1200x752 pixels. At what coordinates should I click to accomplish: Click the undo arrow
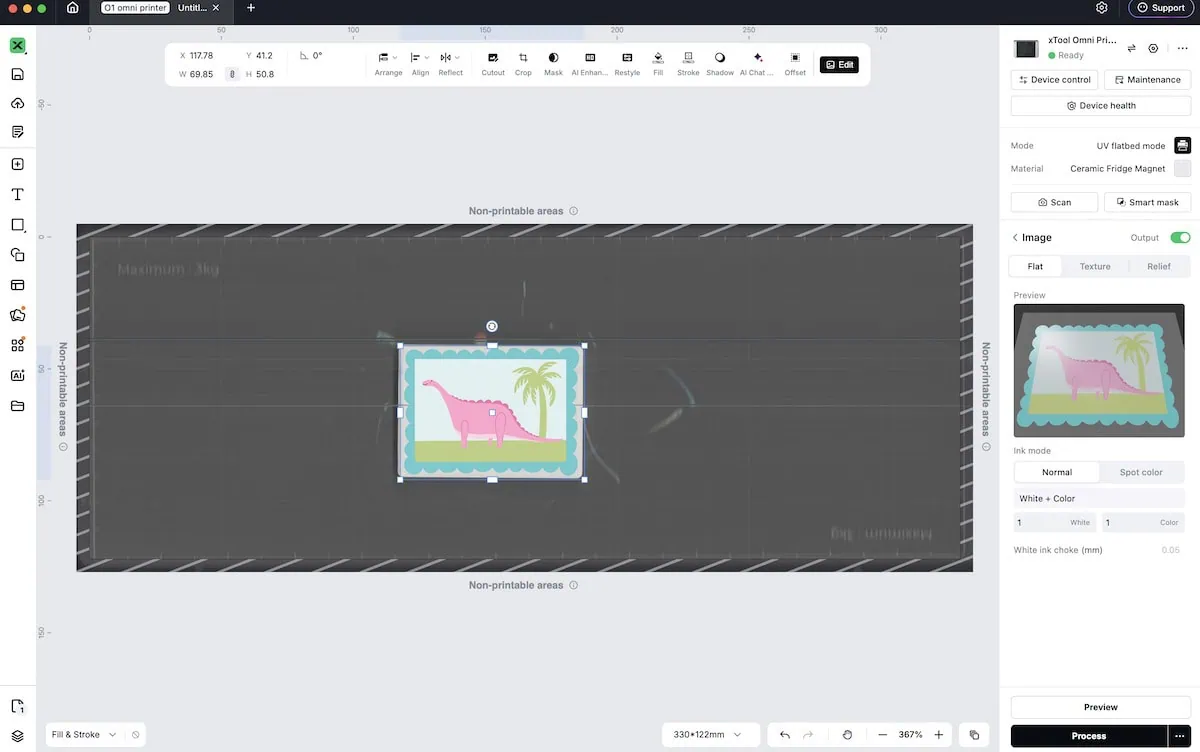tap(785, 735)
